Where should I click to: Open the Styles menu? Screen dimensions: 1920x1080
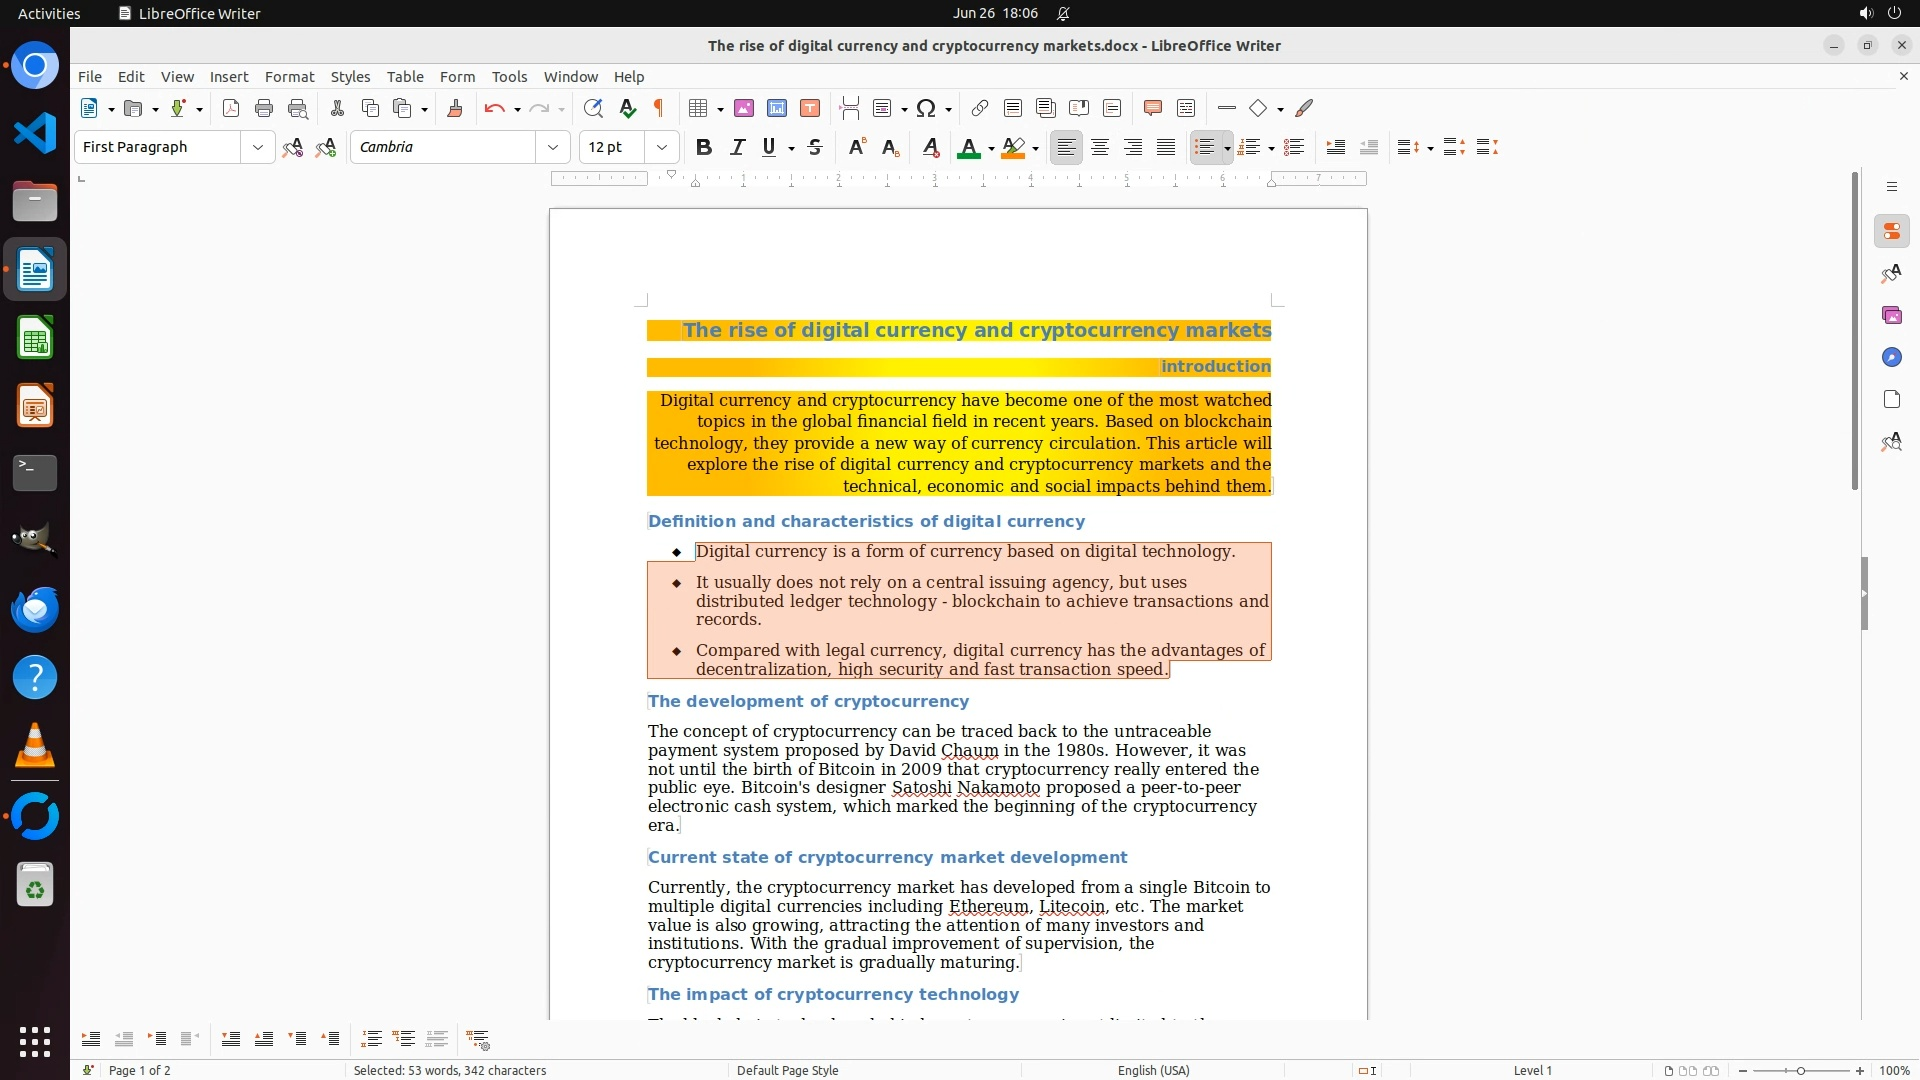[x=350, y=76]
